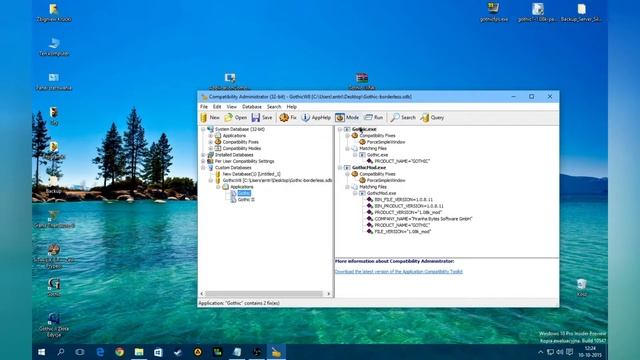640x360 pixels.
Task: Expand the Installed Databases node
Action: point(203,155)
